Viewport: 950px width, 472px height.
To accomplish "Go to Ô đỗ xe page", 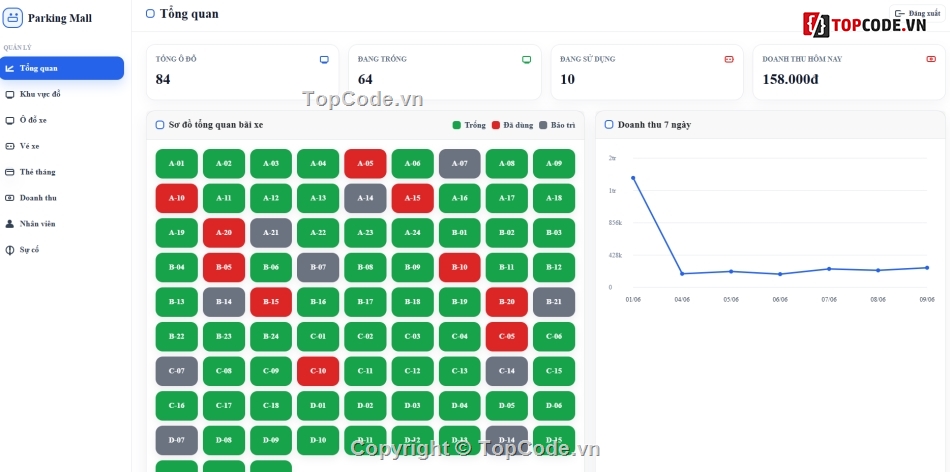I will pos(62,121).
